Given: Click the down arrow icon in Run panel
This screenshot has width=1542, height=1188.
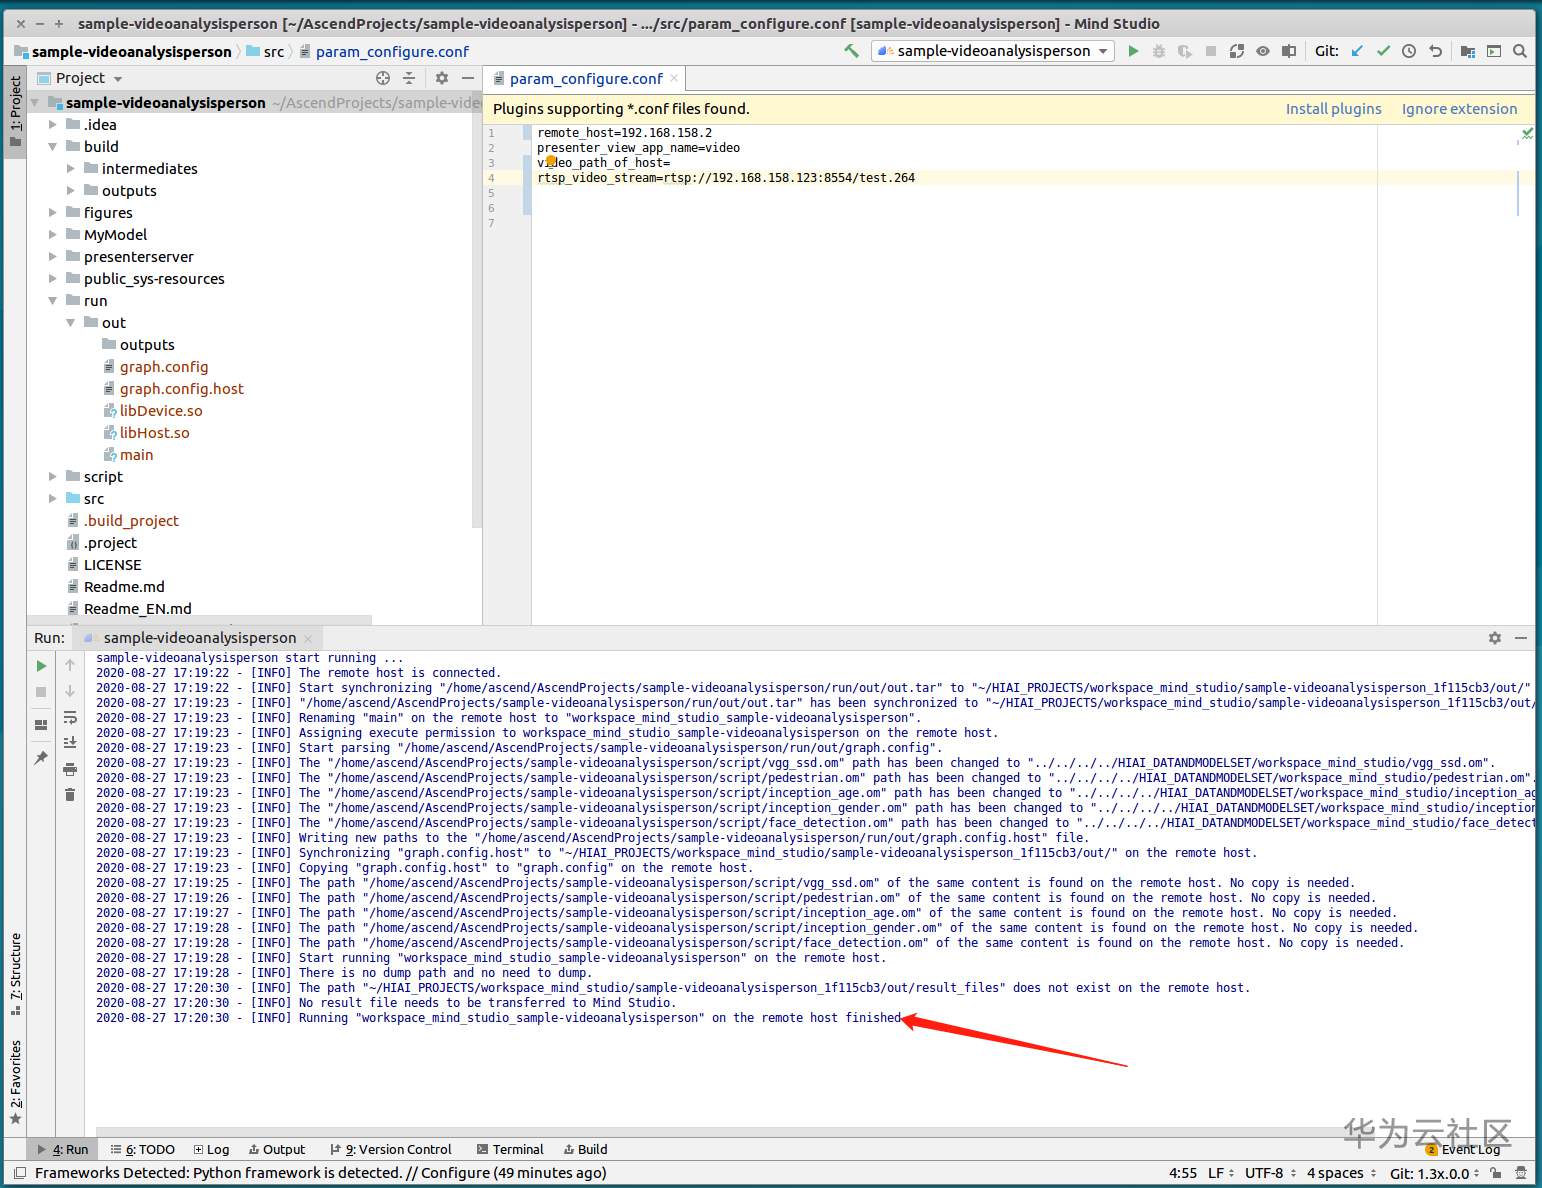Looking at the screenshot, I should (70, 691).
